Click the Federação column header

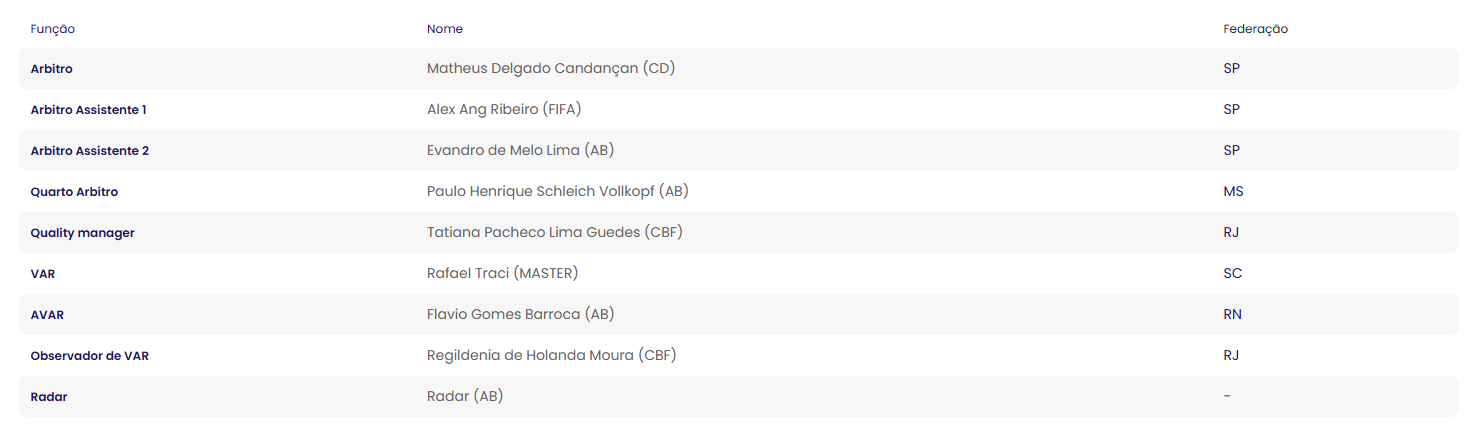click(x=1255, y=29)
